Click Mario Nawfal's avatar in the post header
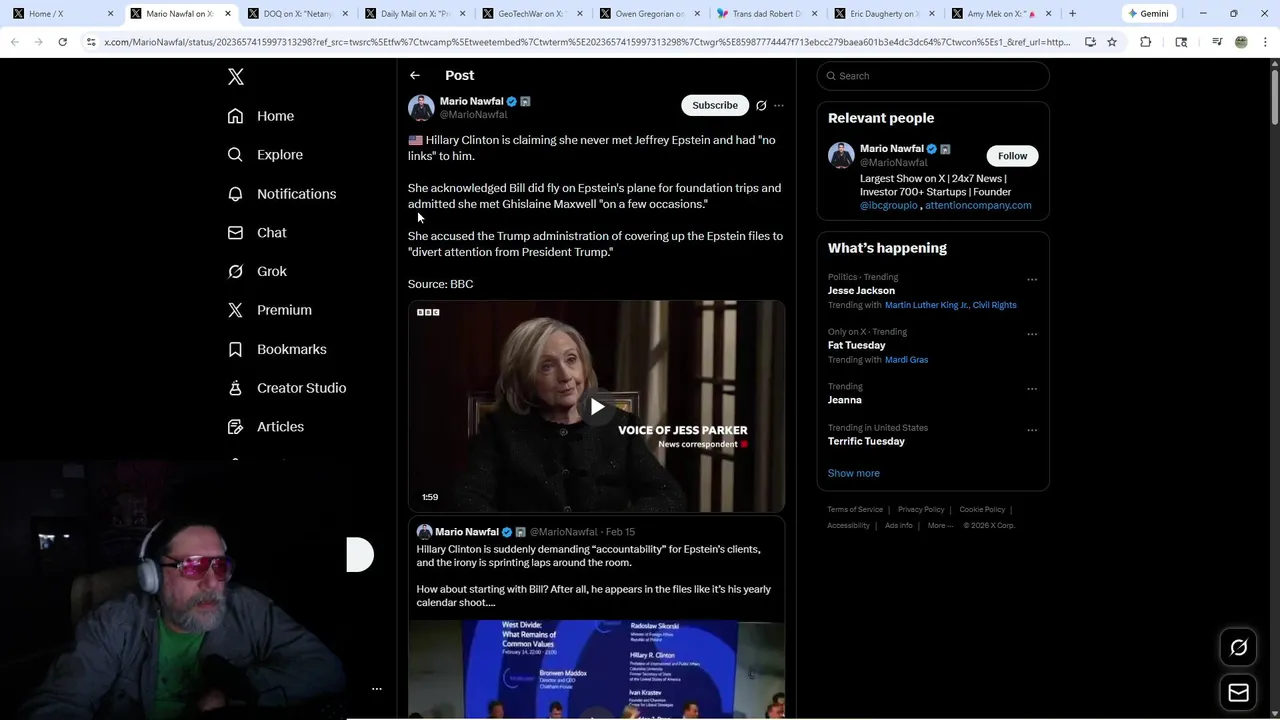Viewport: 1280px width, 720px height. click(x=421, y=107)
